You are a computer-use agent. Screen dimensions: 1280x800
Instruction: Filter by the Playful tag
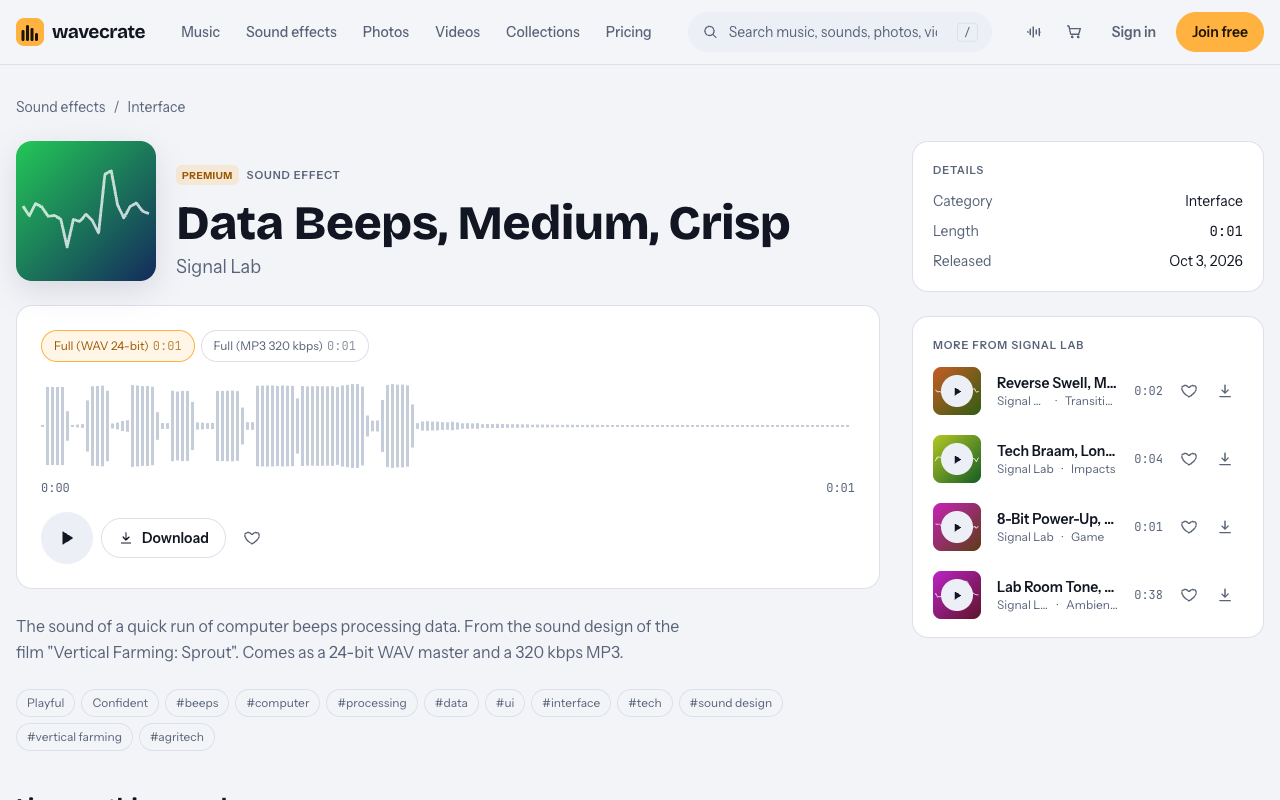click(x=46, y=703)
